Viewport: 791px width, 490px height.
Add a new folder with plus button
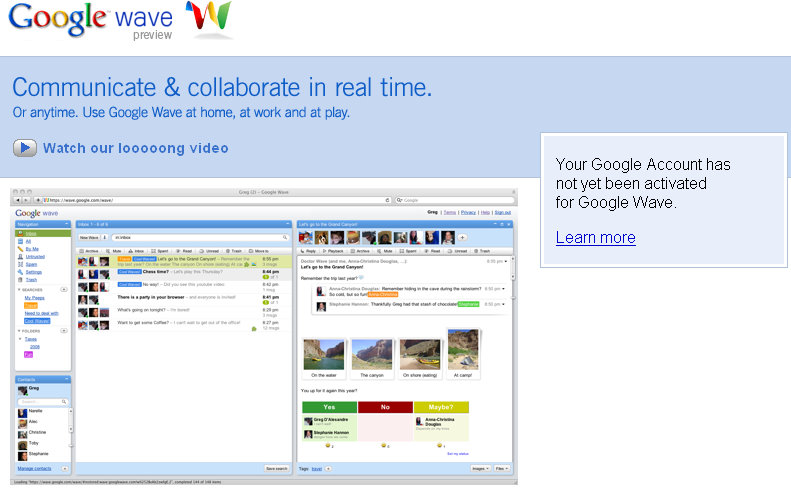click(64, 331)
